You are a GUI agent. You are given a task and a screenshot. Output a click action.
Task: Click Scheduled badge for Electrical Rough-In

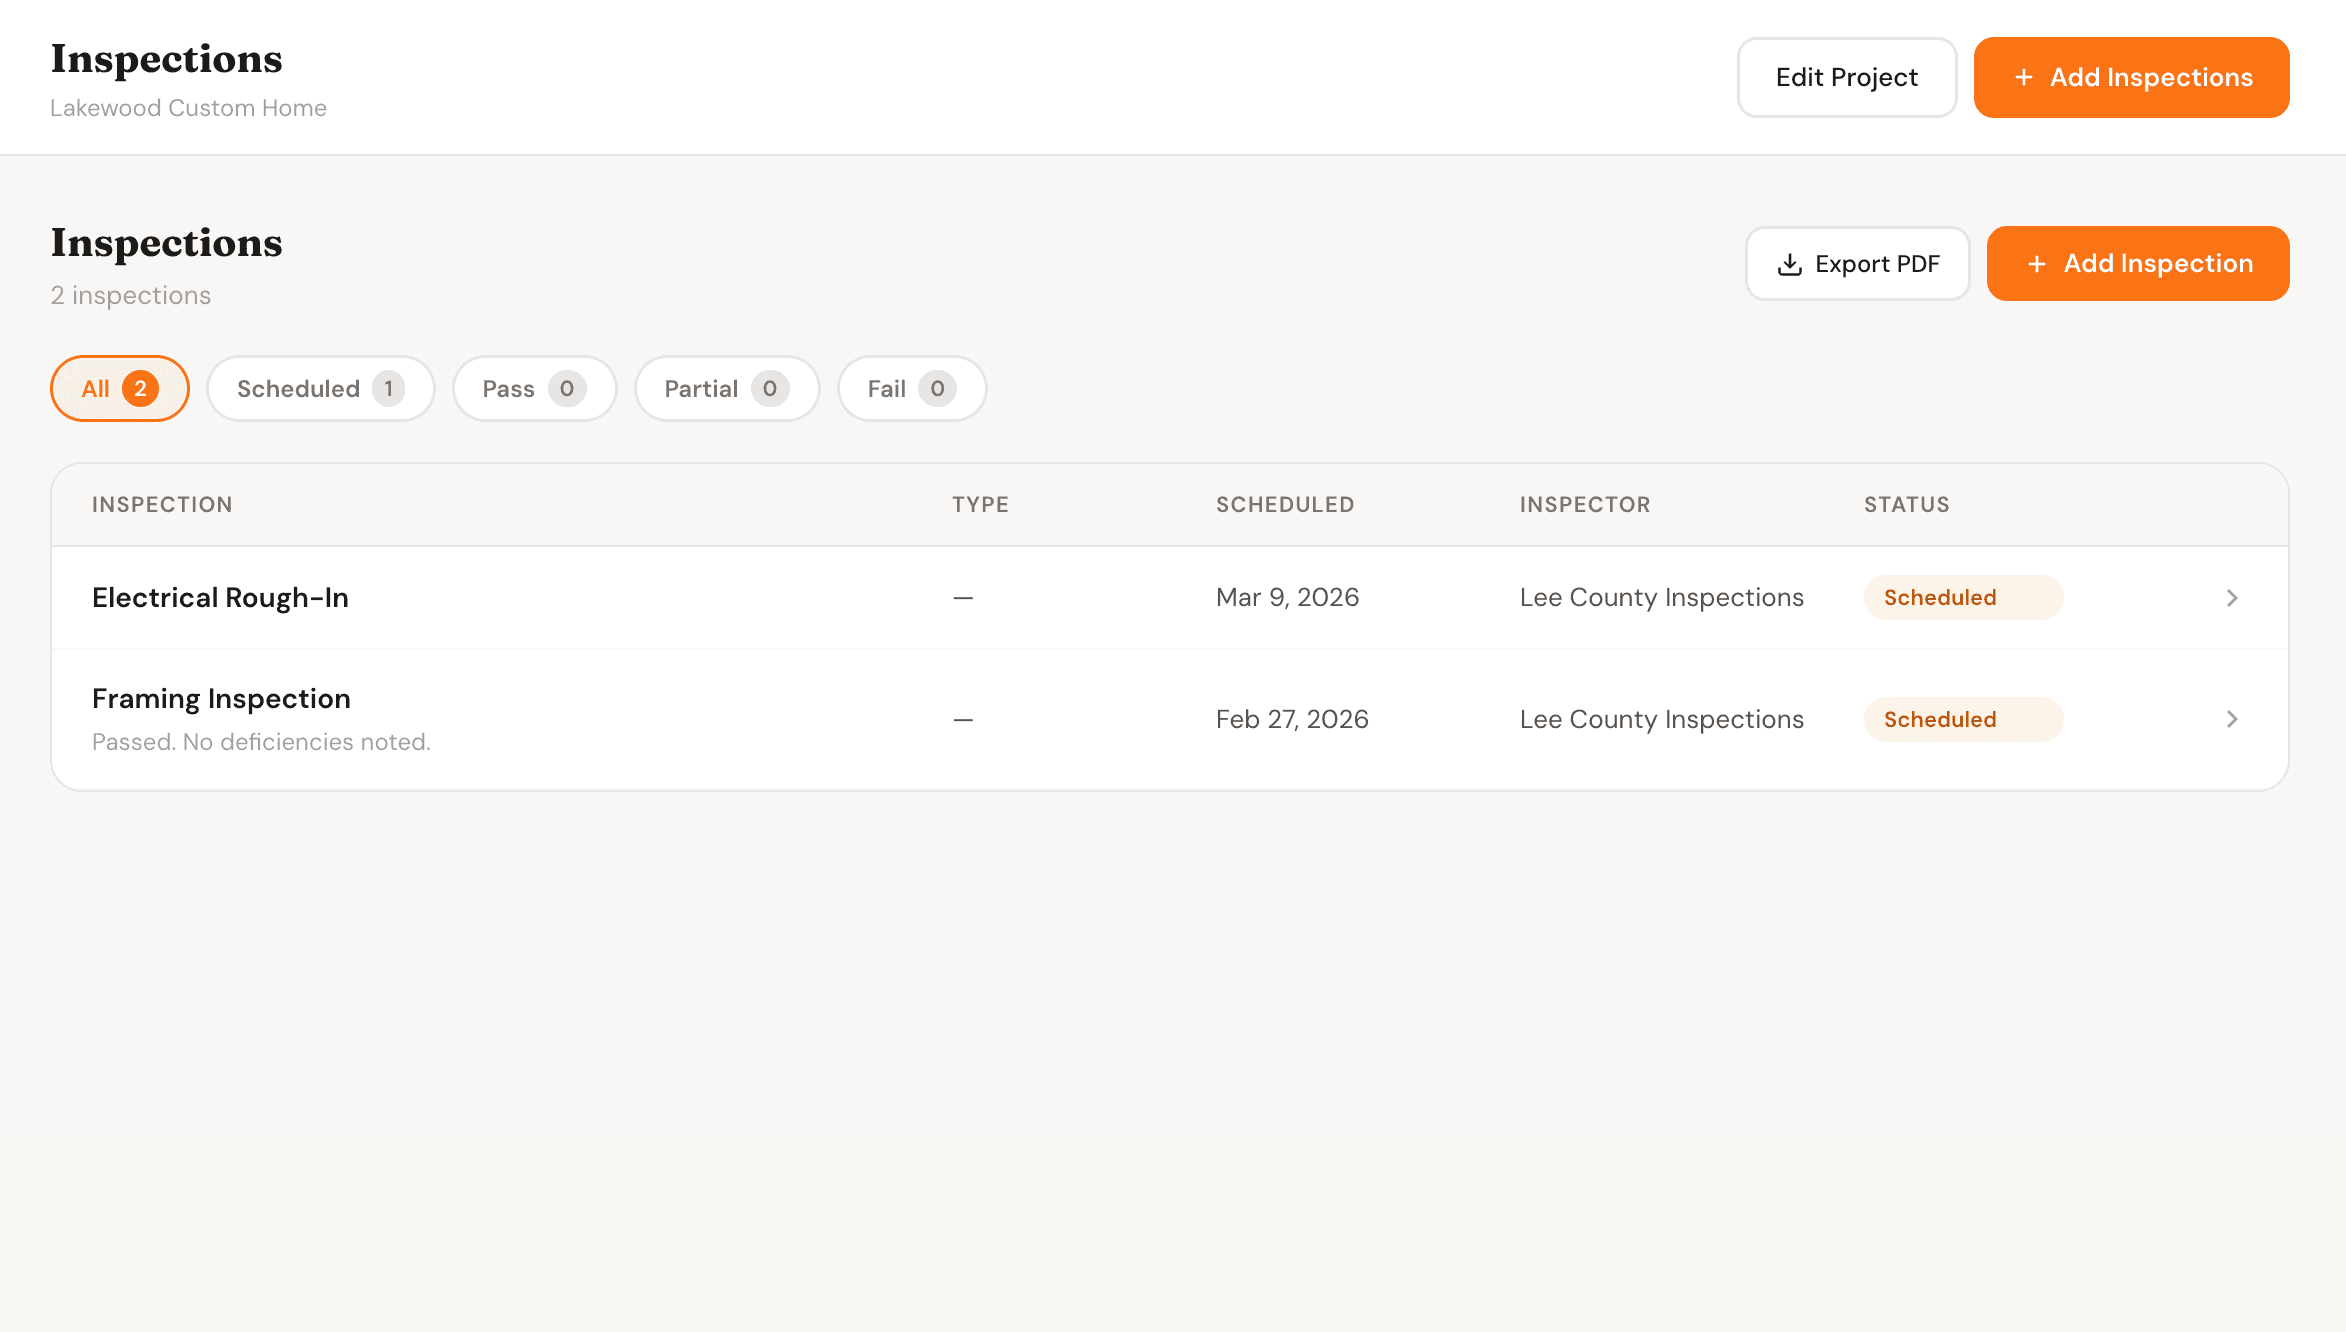(x=1962, y=598)
